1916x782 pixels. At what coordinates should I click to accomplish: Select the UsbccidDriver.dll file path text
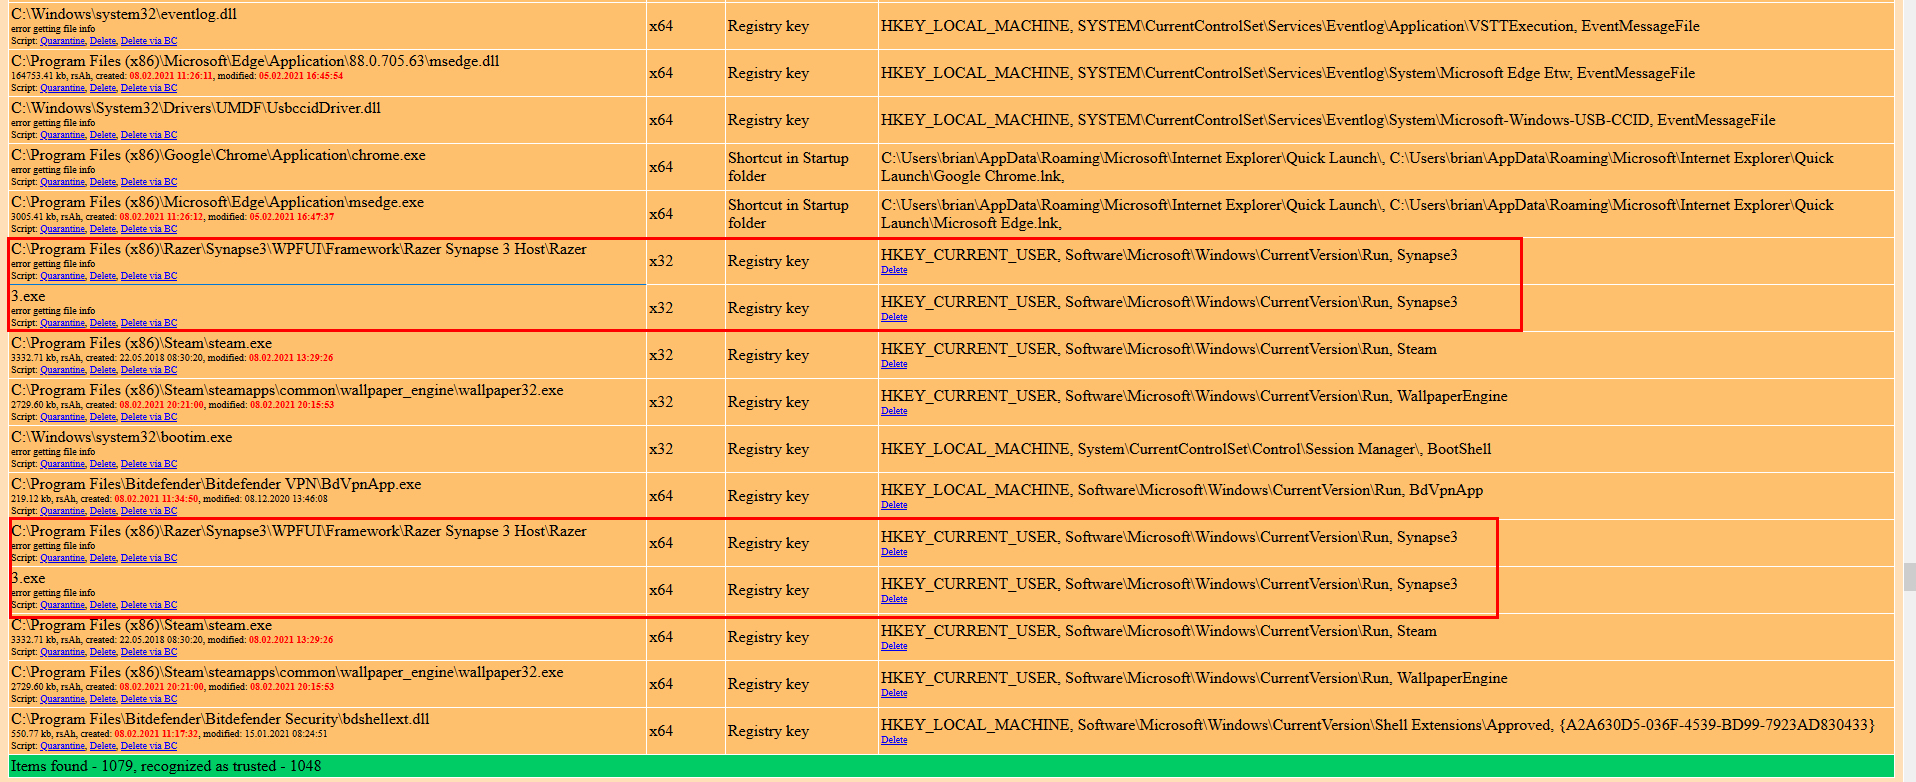coord(196,108)
